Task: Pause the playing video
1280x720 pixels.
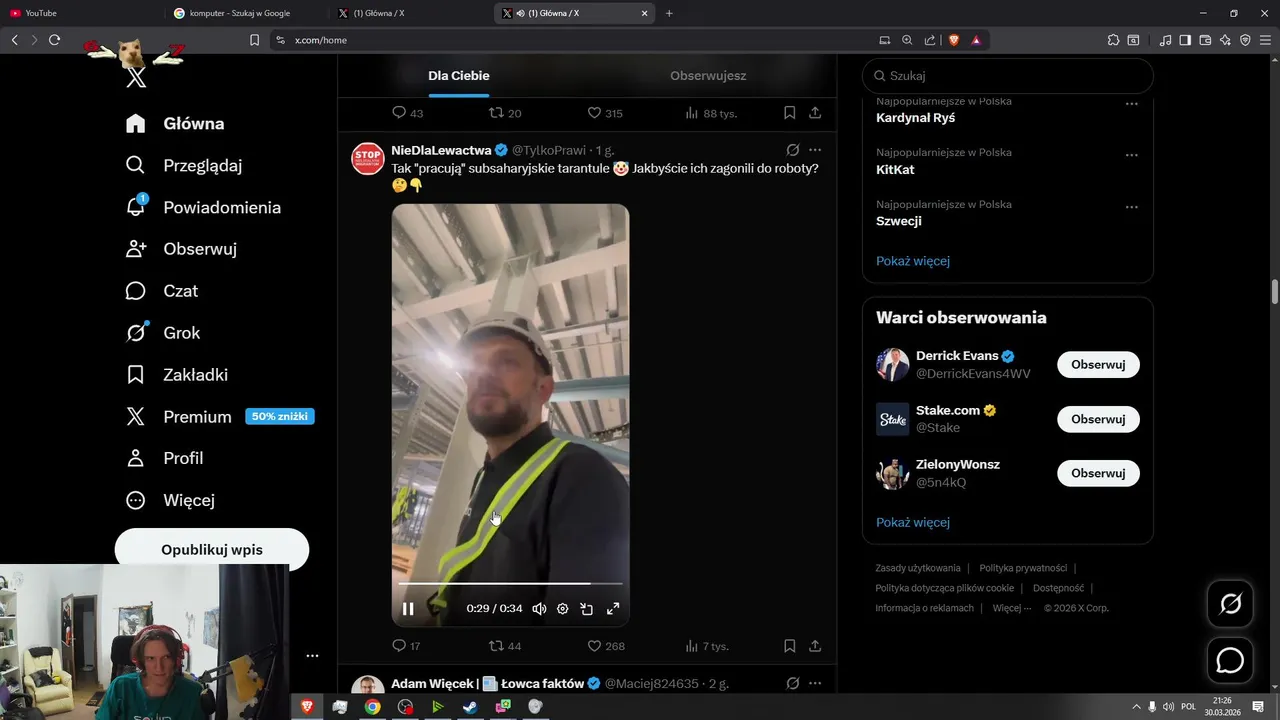Action: click(408, 608)
